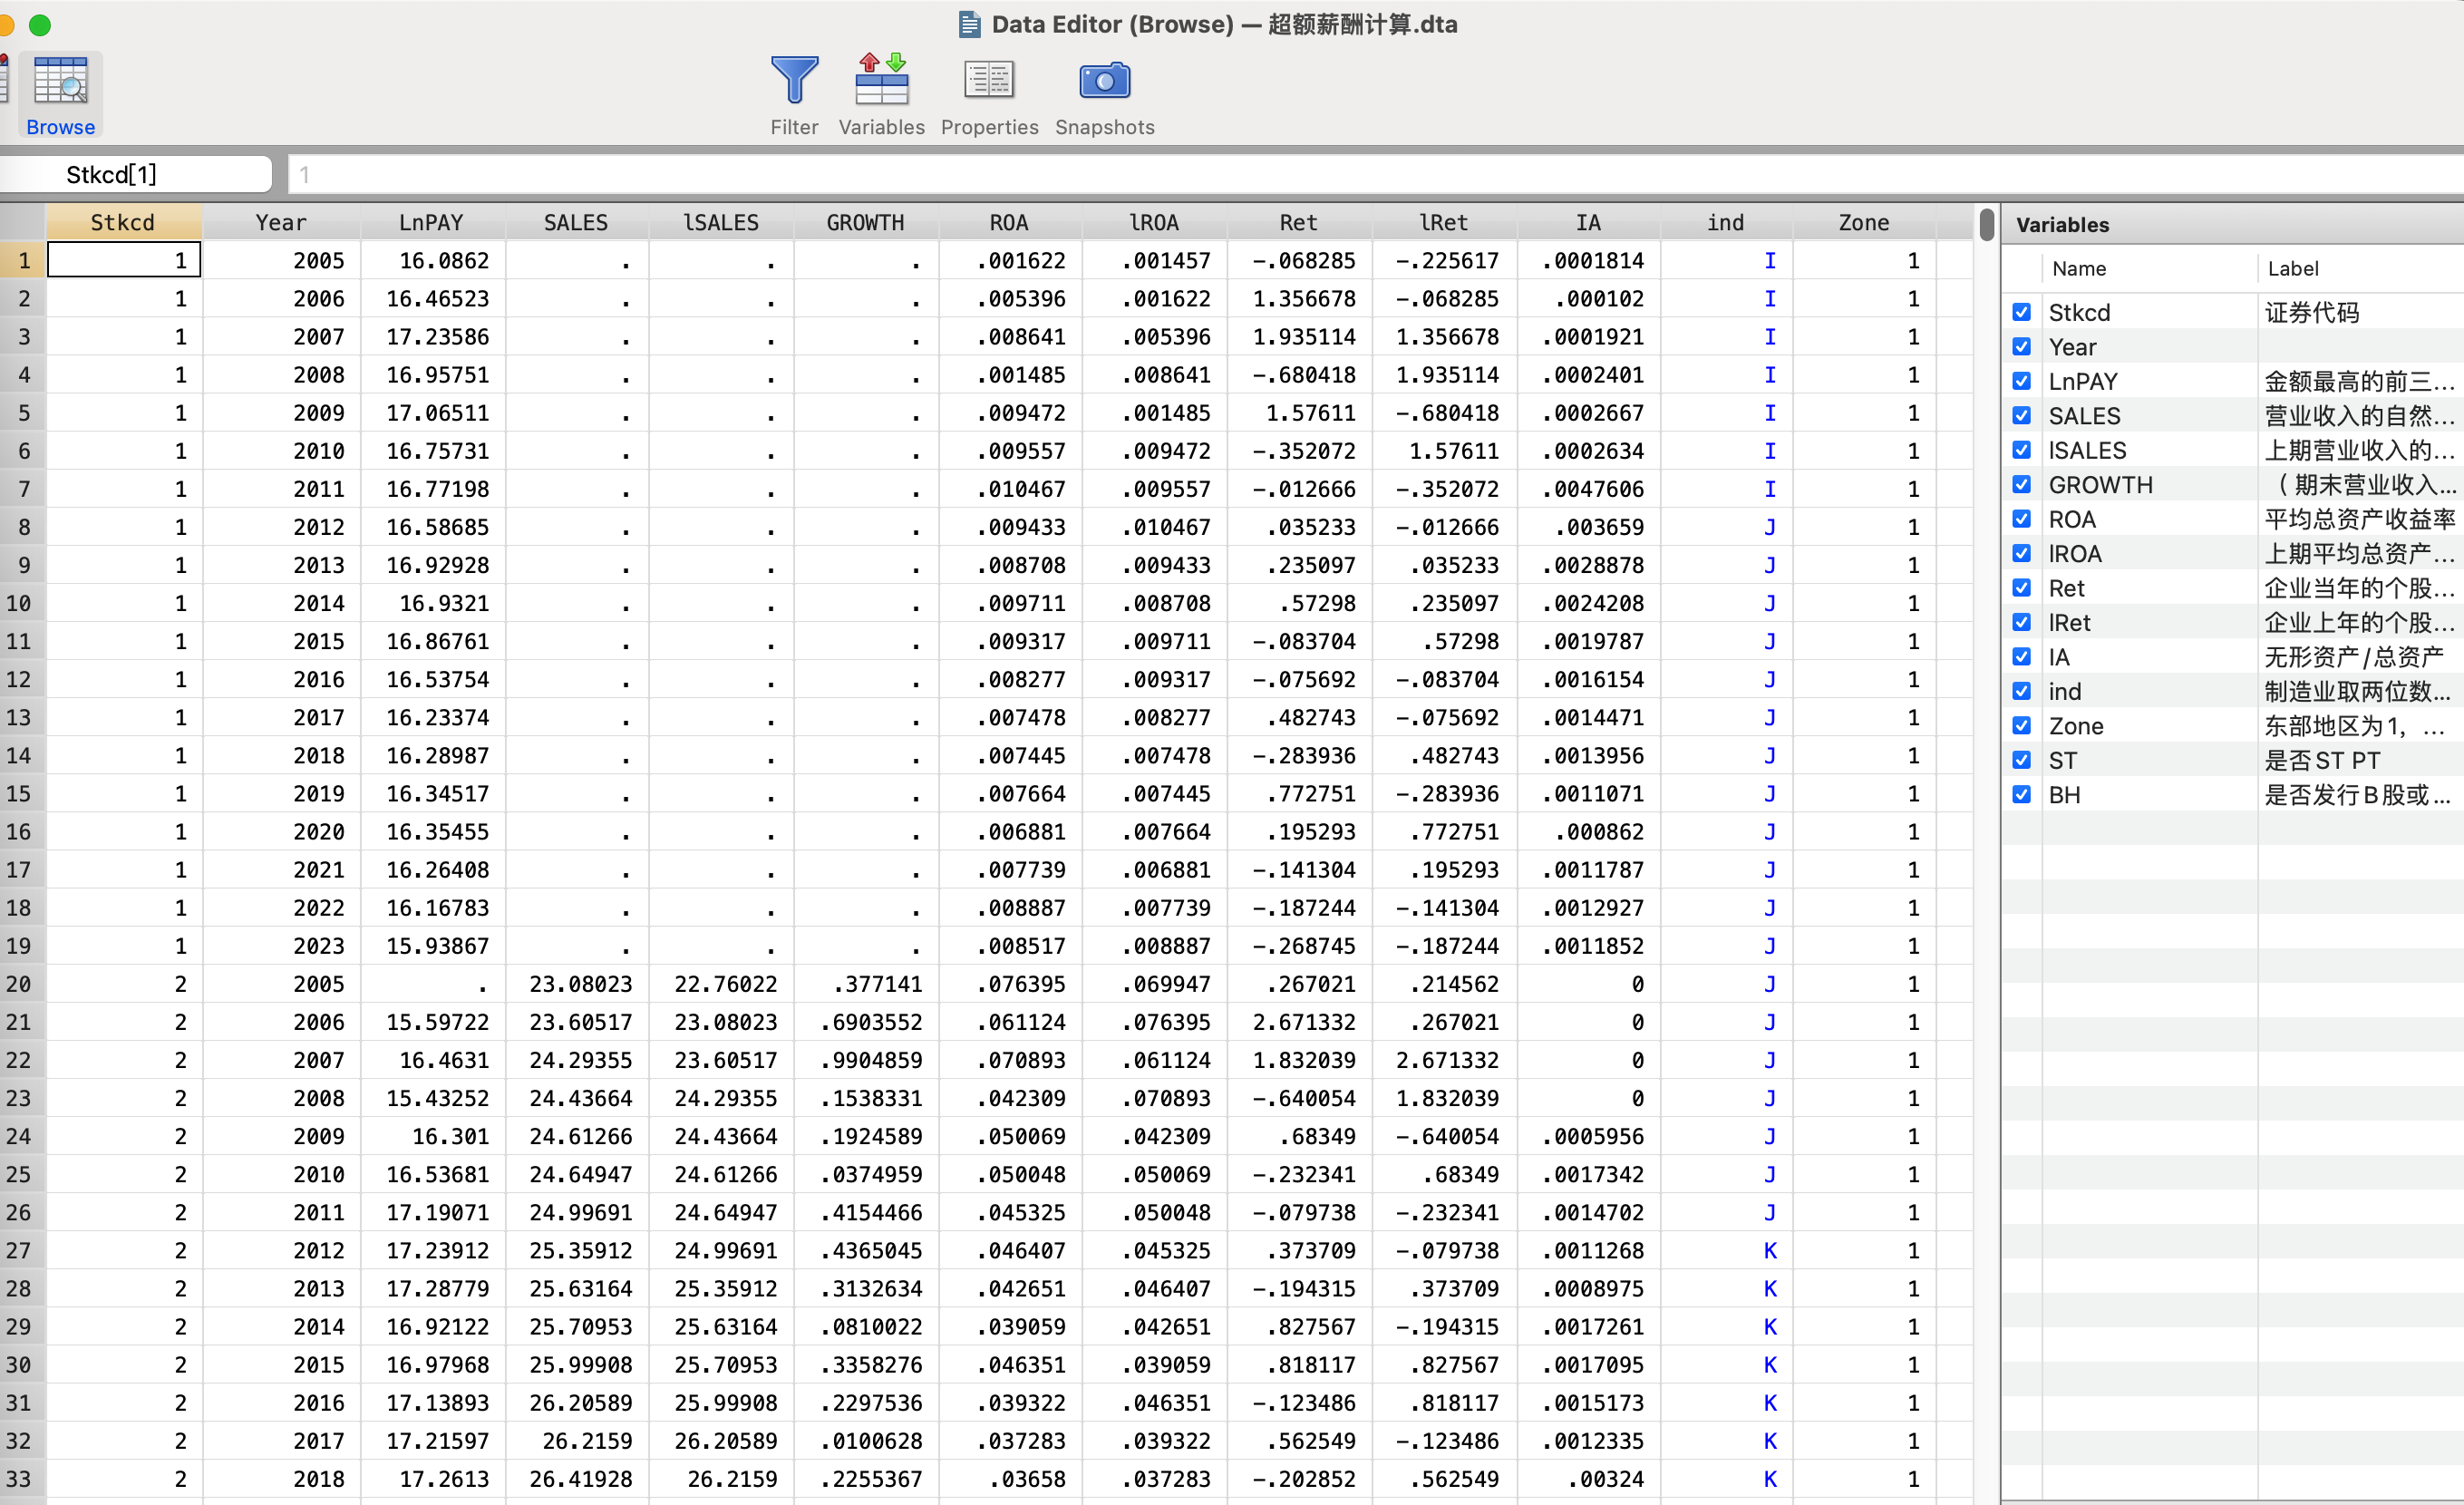The image size is (2464, 1505).
Task: Select row number 20 header
Action: [x=22, y=984]
